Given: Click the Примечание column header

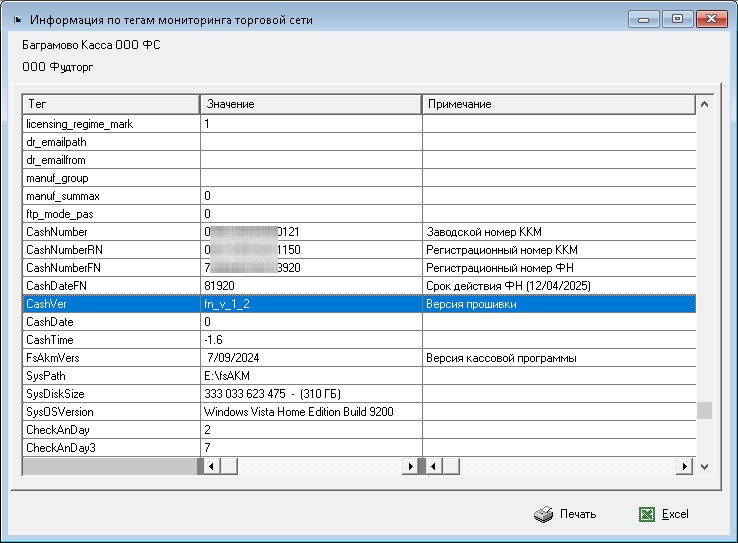Looking at the screenshot, I should (558, 104).
